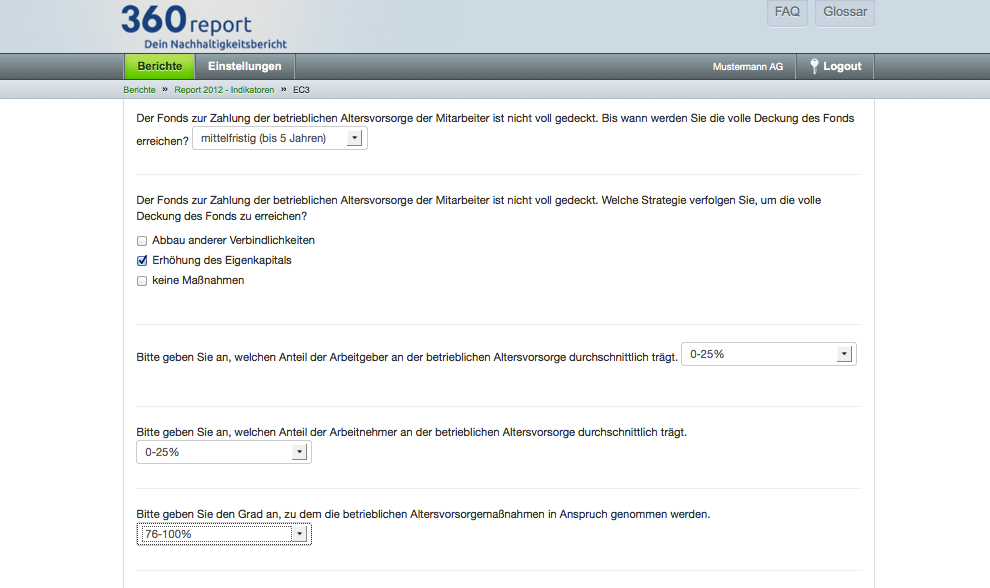Tick the keine Maßnahmen checkbox

pos(142,281)
